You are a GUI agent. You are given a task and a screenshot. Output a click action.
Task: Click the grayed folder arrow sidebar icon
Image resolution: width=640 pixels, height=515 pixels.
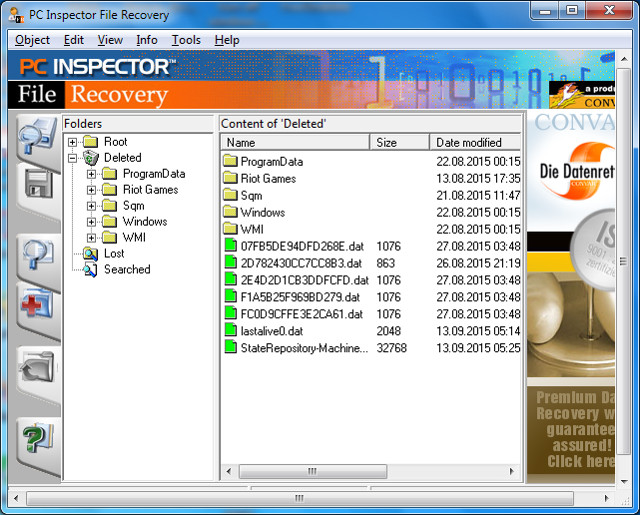(38, 371)
